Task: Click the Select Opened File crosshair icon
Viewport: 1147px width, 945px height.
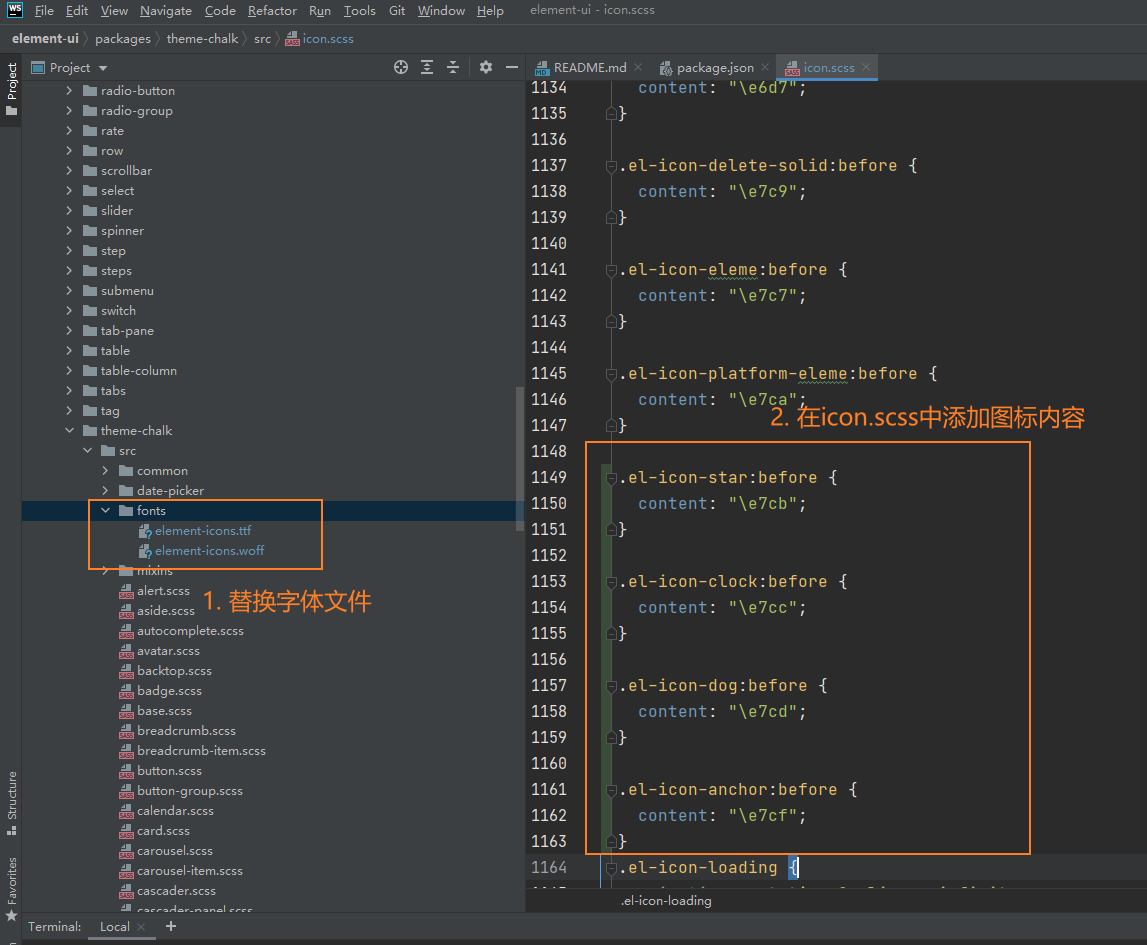Action: click(x=401, y=67)
